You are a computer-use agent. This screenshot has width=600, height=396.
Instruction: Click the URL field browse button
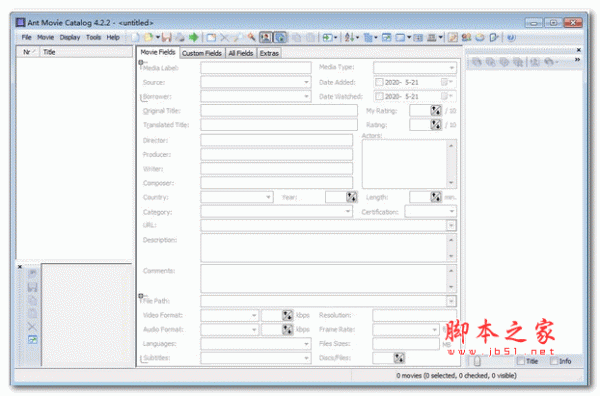[451, 225]
